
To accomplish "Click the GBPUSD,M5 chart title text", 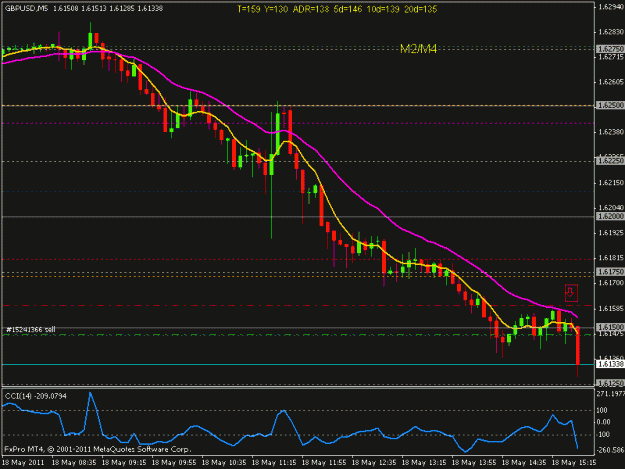I will point(26,8).
